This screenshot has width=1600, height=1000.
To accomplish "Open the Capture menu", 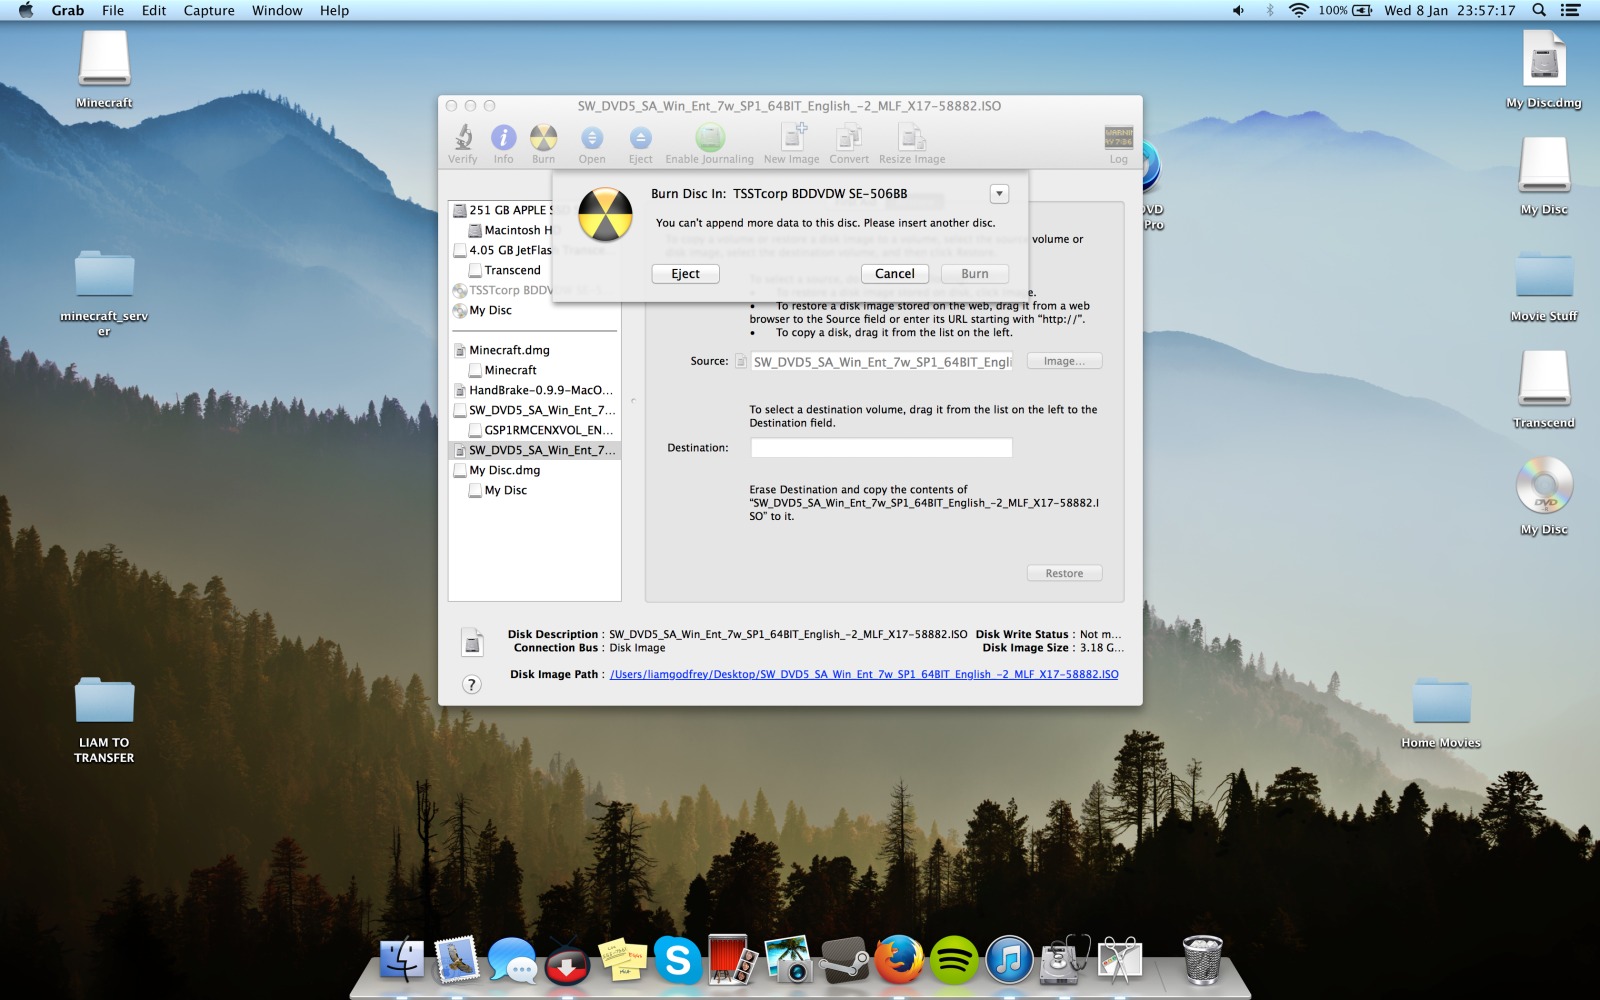I will tap(209, 10).
